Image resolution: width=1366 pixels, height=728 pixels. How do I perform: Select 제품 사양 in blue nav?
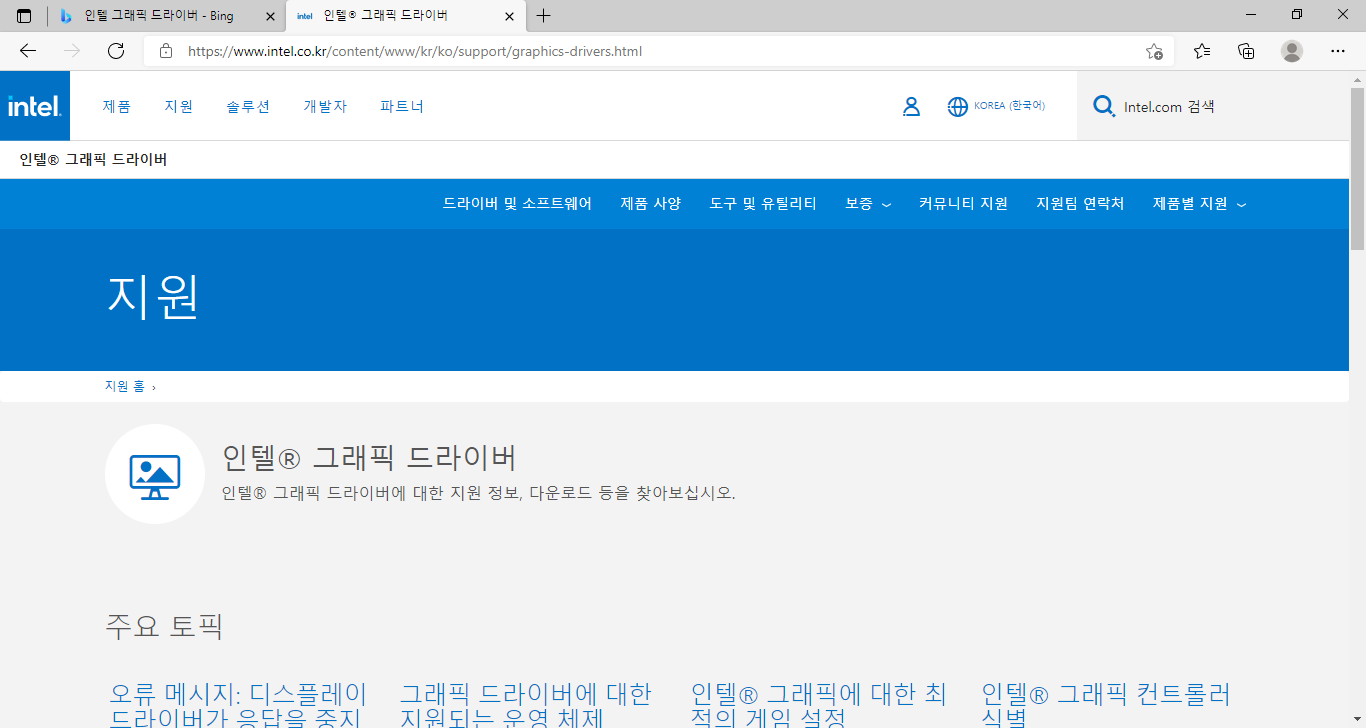pyautogui.click(x=650, y=203)
